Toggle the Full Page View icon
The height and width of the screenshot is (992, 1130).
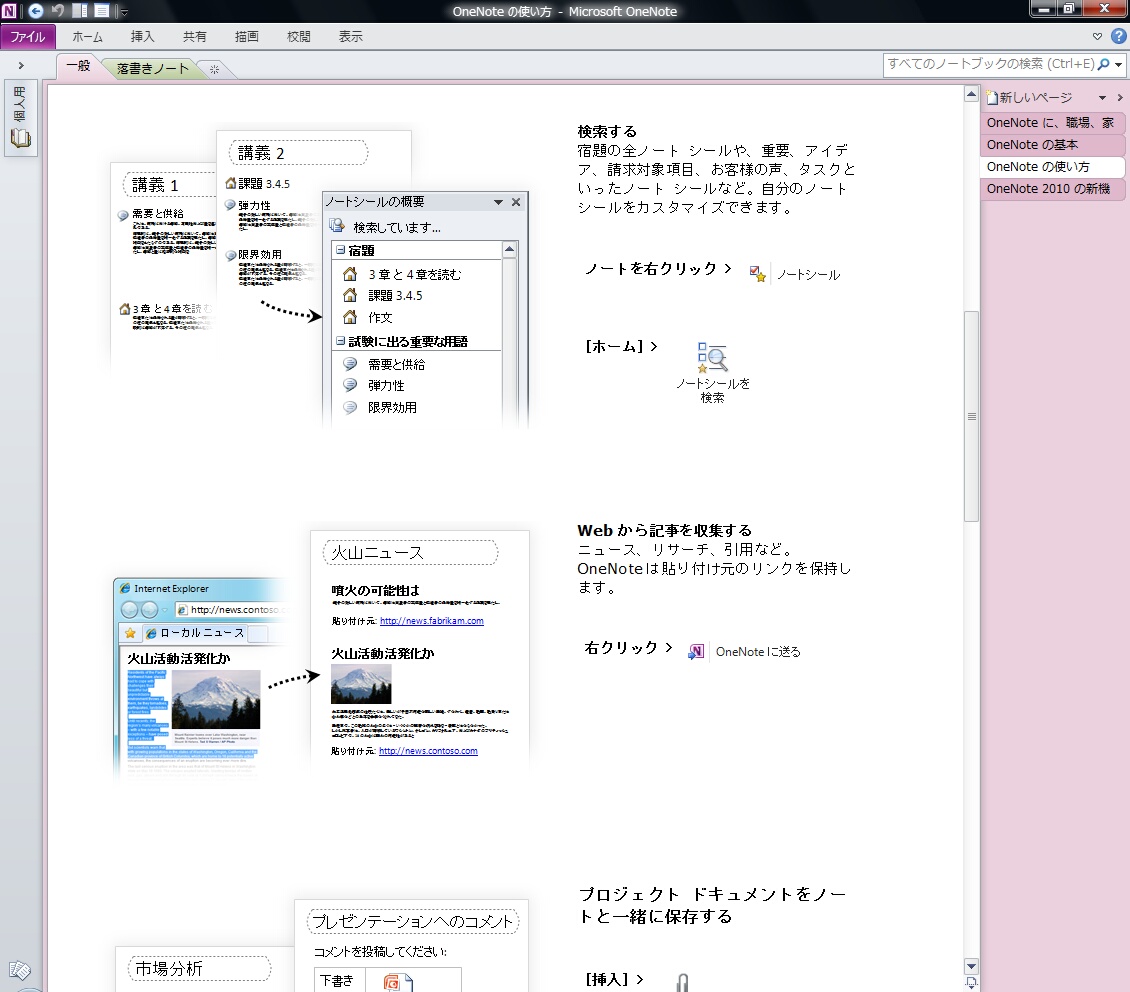[x=102, y=11]
